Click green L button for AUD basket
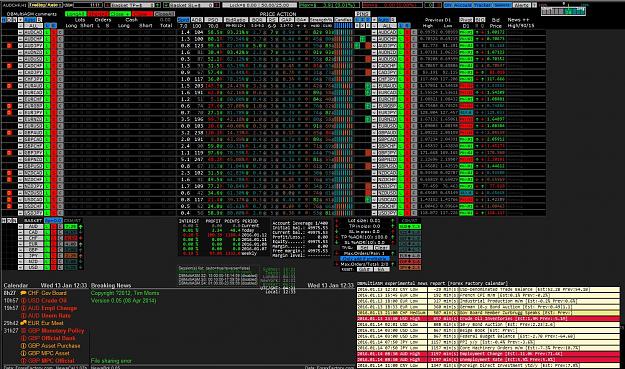Image resolution: width=625 pixels, height=369 pixels. coord(47,227)
